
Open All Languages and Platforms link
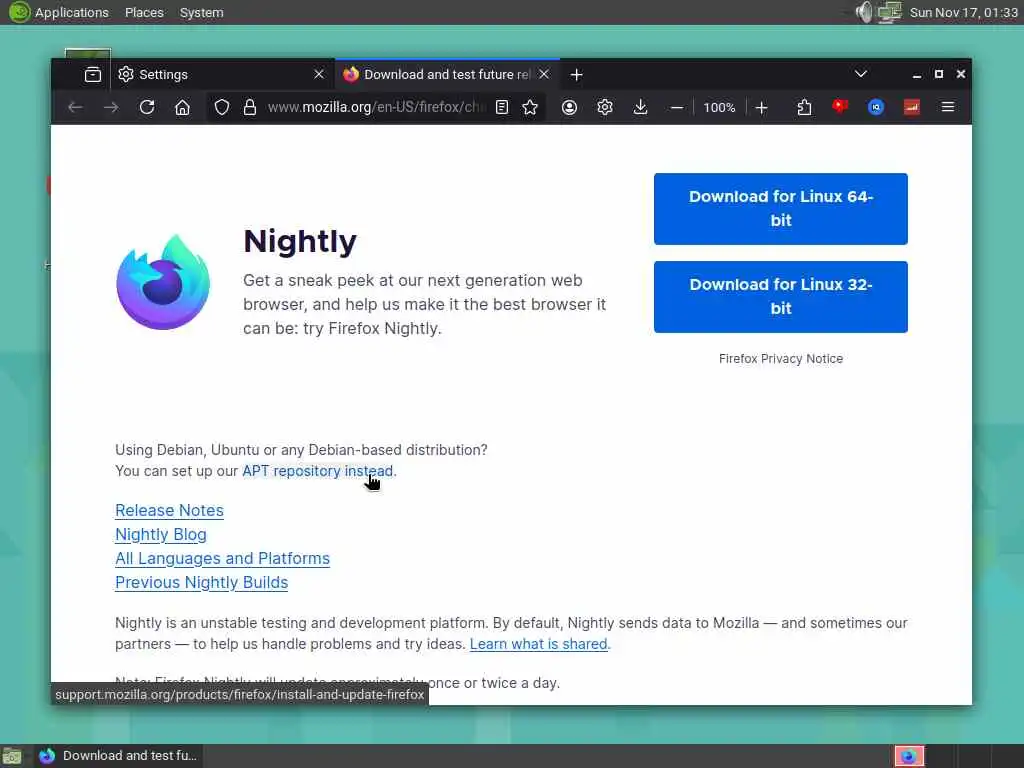222,559
